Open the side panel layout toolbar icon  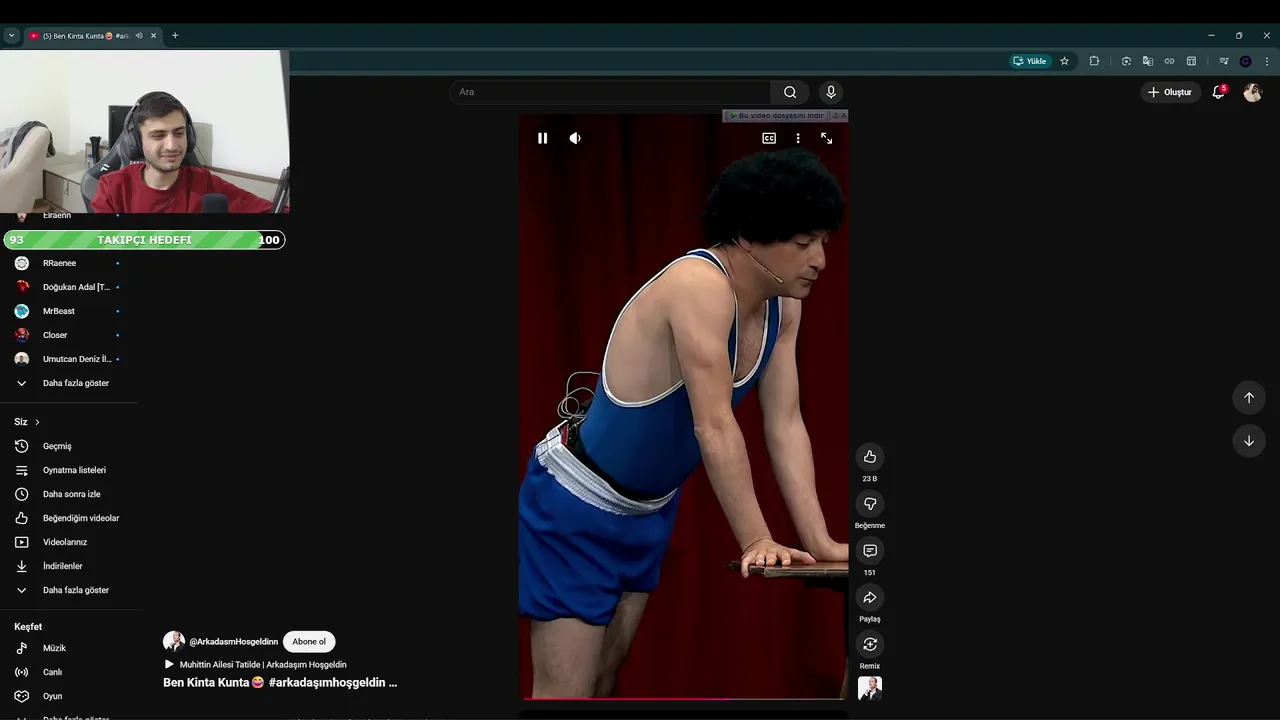[1191, 61]
